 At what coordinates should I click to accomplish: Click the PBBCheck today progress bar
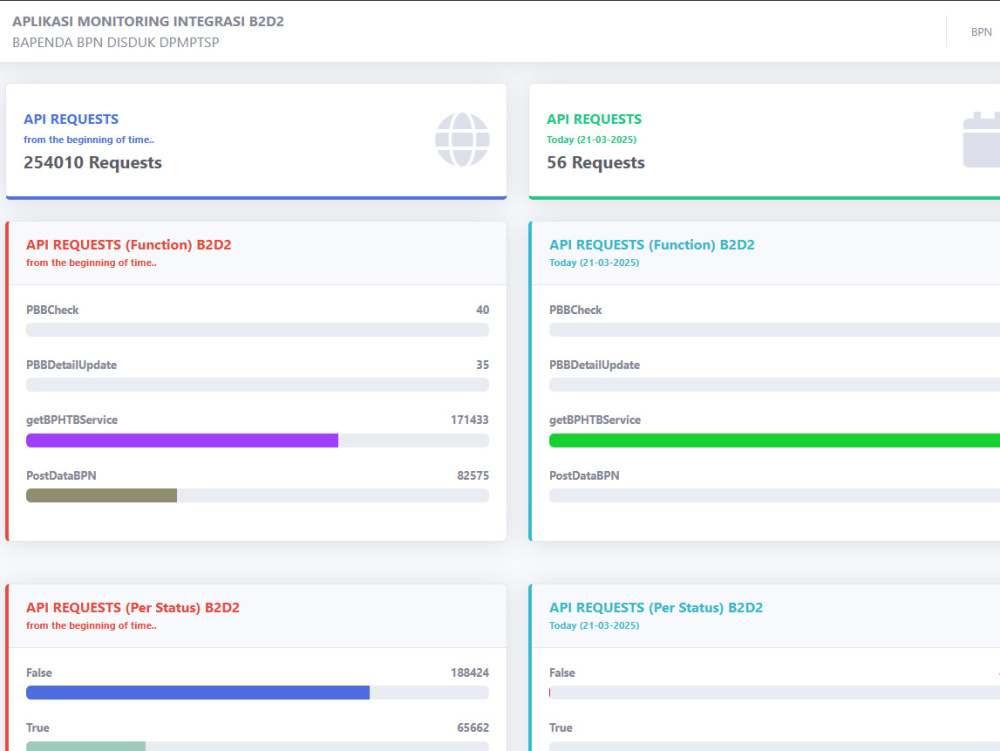pos(774,330)
